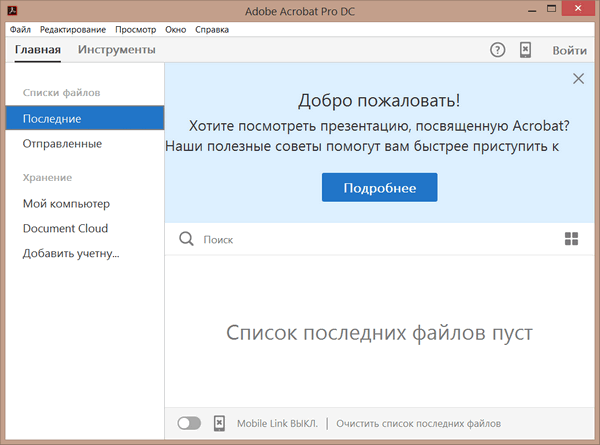Minimize the Acrobat window
Image resolution: width=600 pixels, height=445 pixels.
(x=532, y=10)
